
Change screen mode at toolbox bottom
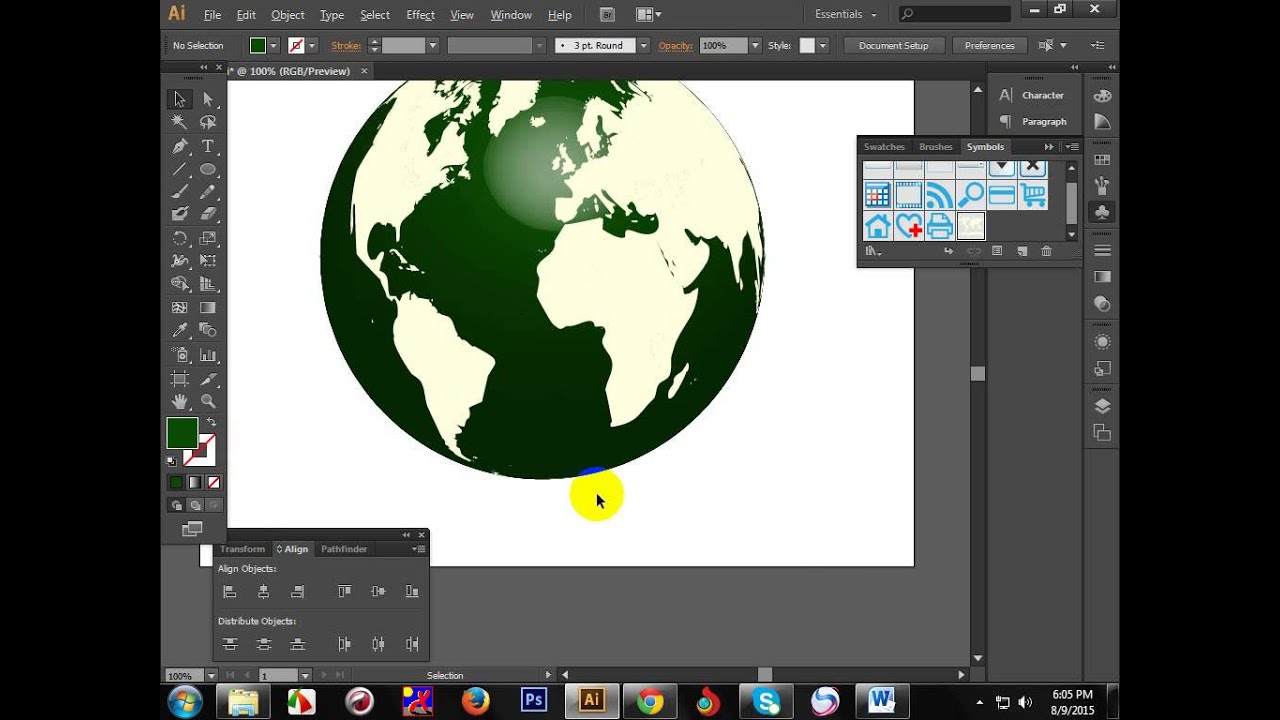[192, 529]
